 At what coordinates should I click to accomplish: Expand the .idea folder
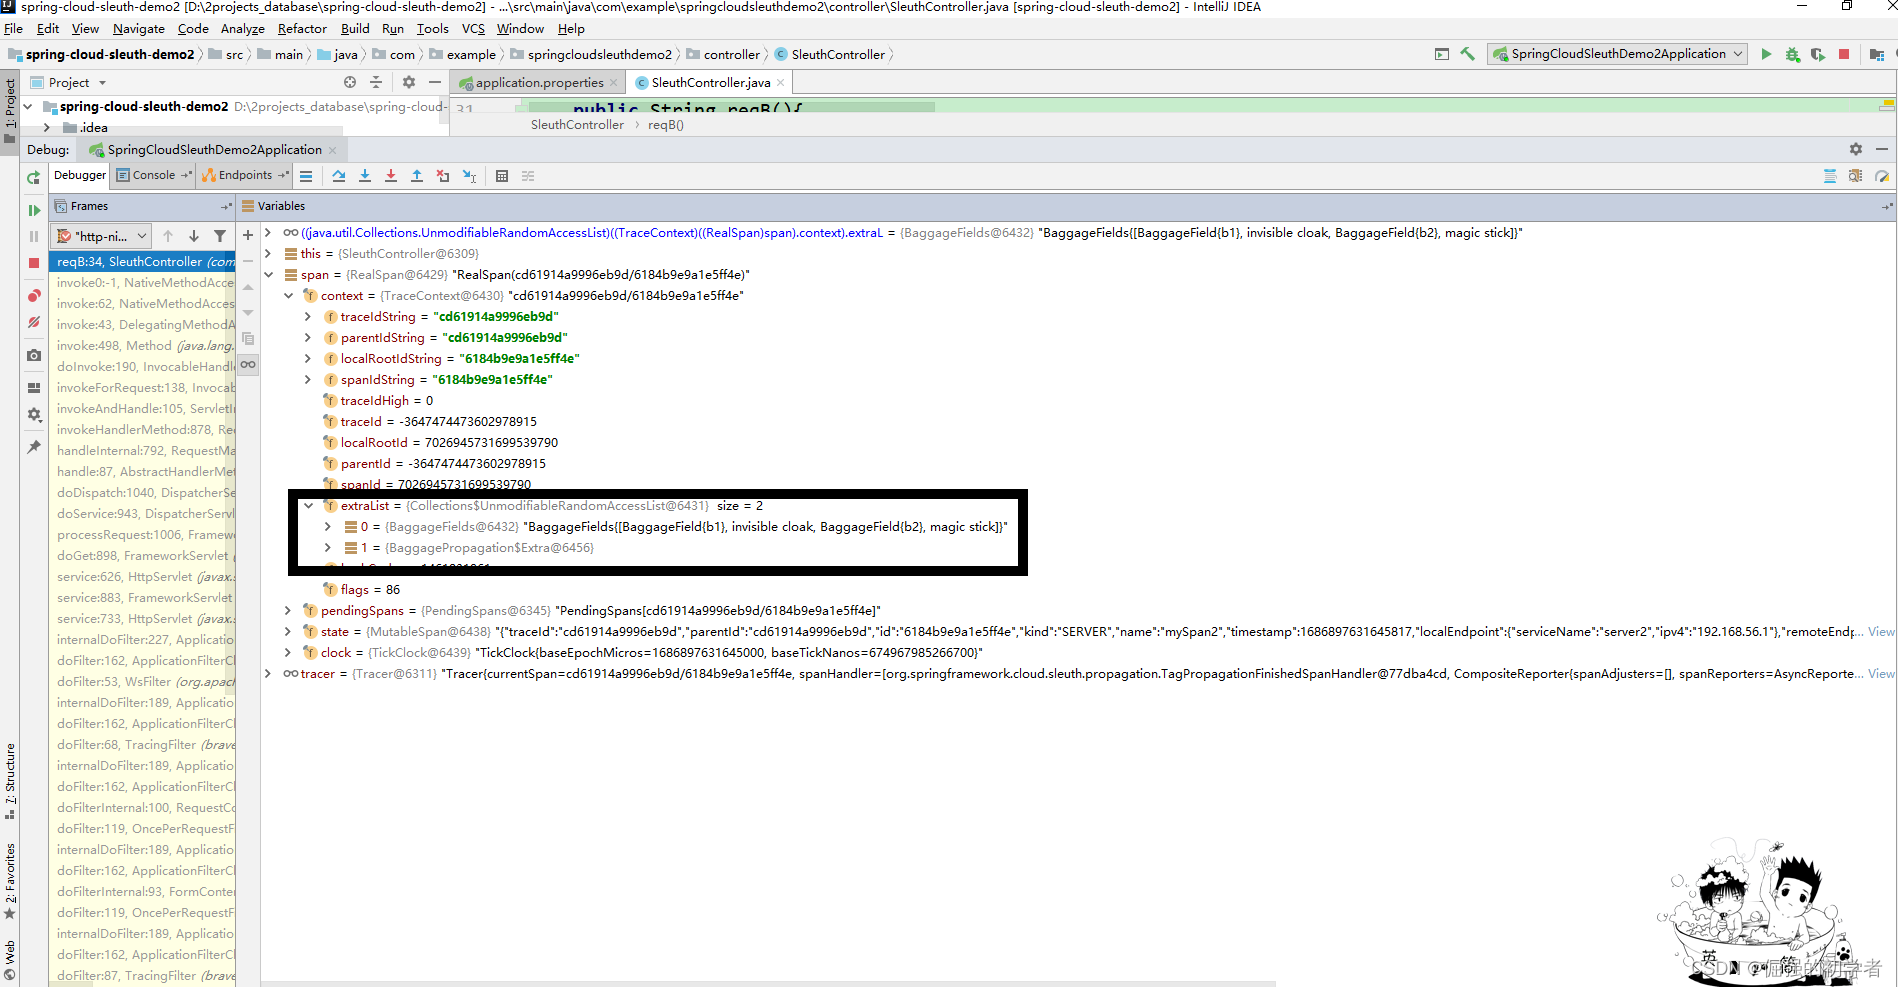(x=47, y=127)
